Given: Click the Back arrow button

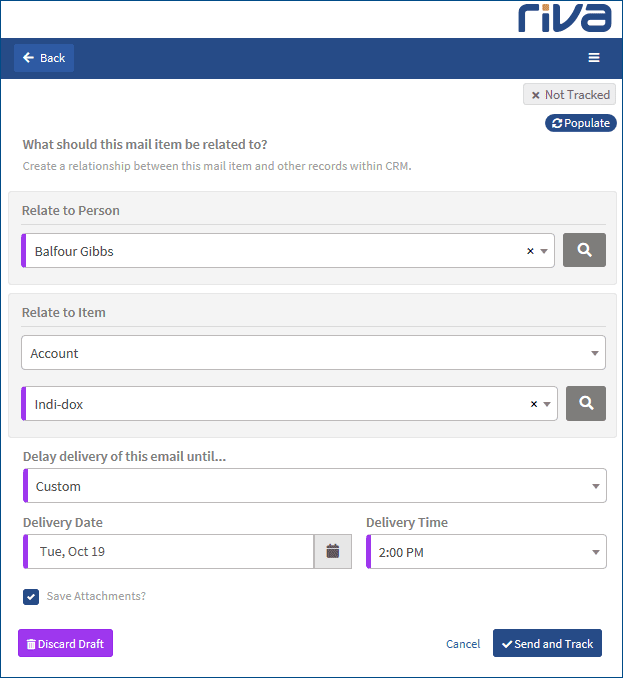Looking at the screenshot, I should coord(44,58).
